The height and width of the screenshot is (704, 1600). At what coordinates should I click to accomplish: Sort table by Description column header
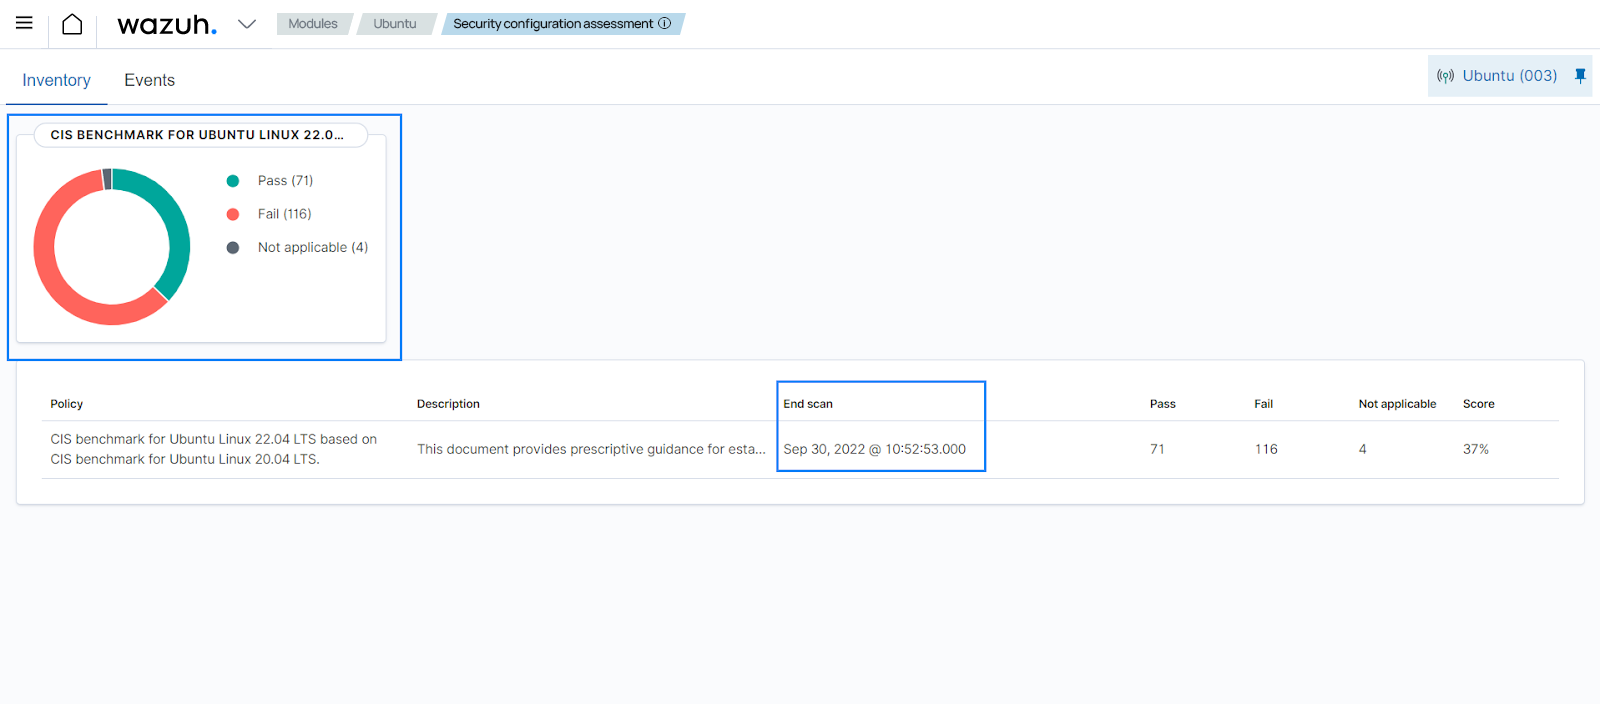[x=448, y=404]
